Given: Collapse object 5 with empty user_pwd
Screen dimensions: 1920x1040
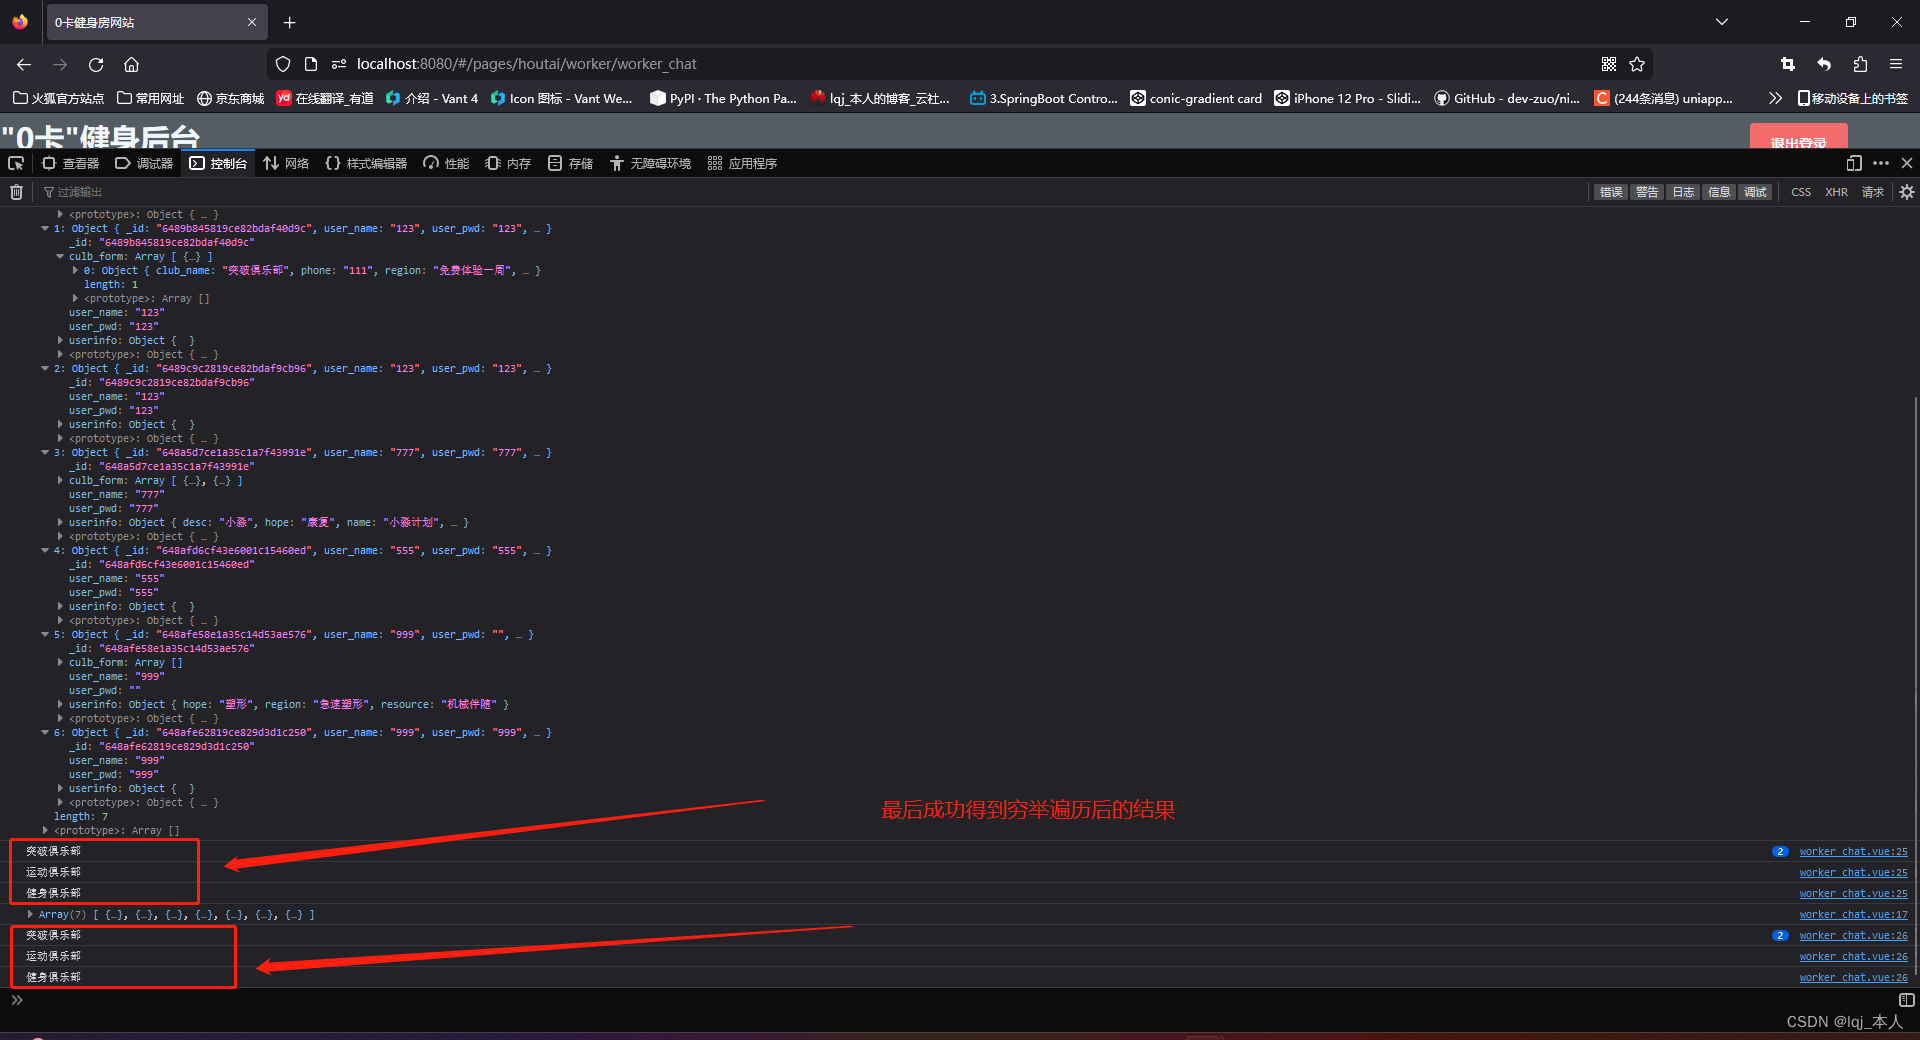Looking at the screenshot, I should coord(45,635).
